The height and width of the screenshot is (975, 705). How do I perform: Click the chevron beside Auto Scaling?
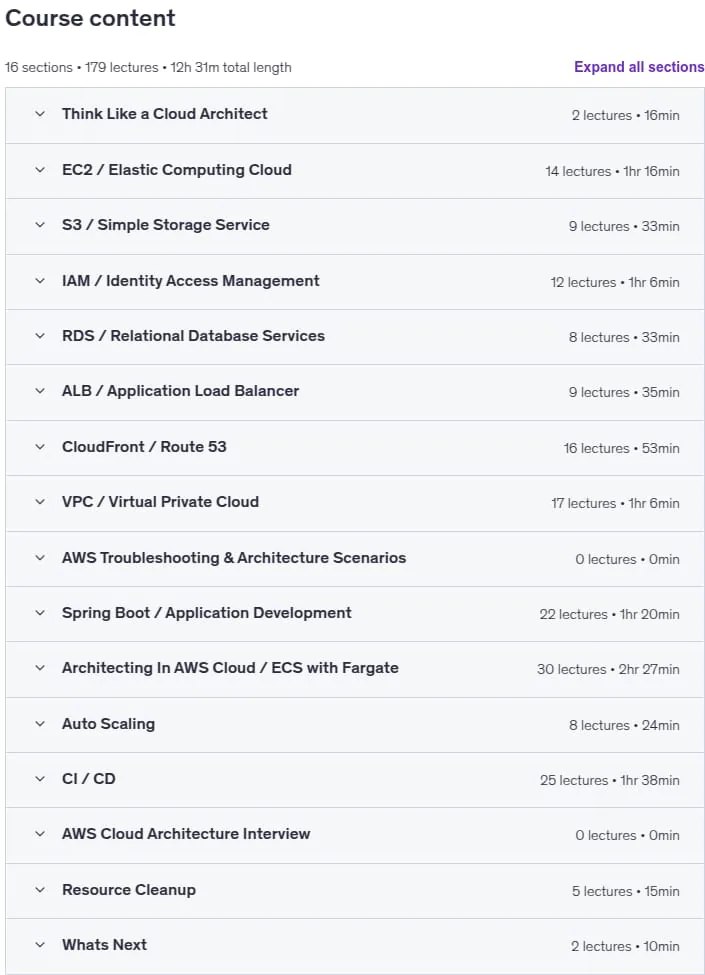pos(40,724)
